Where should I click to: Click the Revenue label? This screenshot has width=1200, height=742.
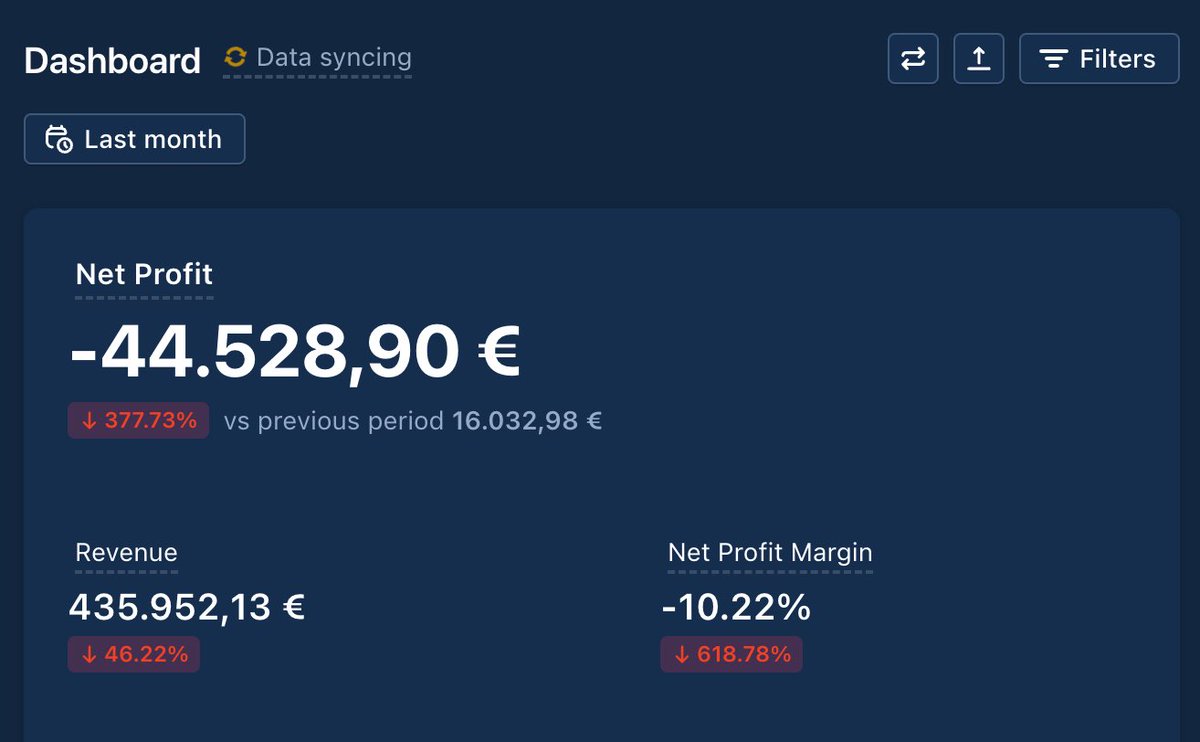point(126,553)
